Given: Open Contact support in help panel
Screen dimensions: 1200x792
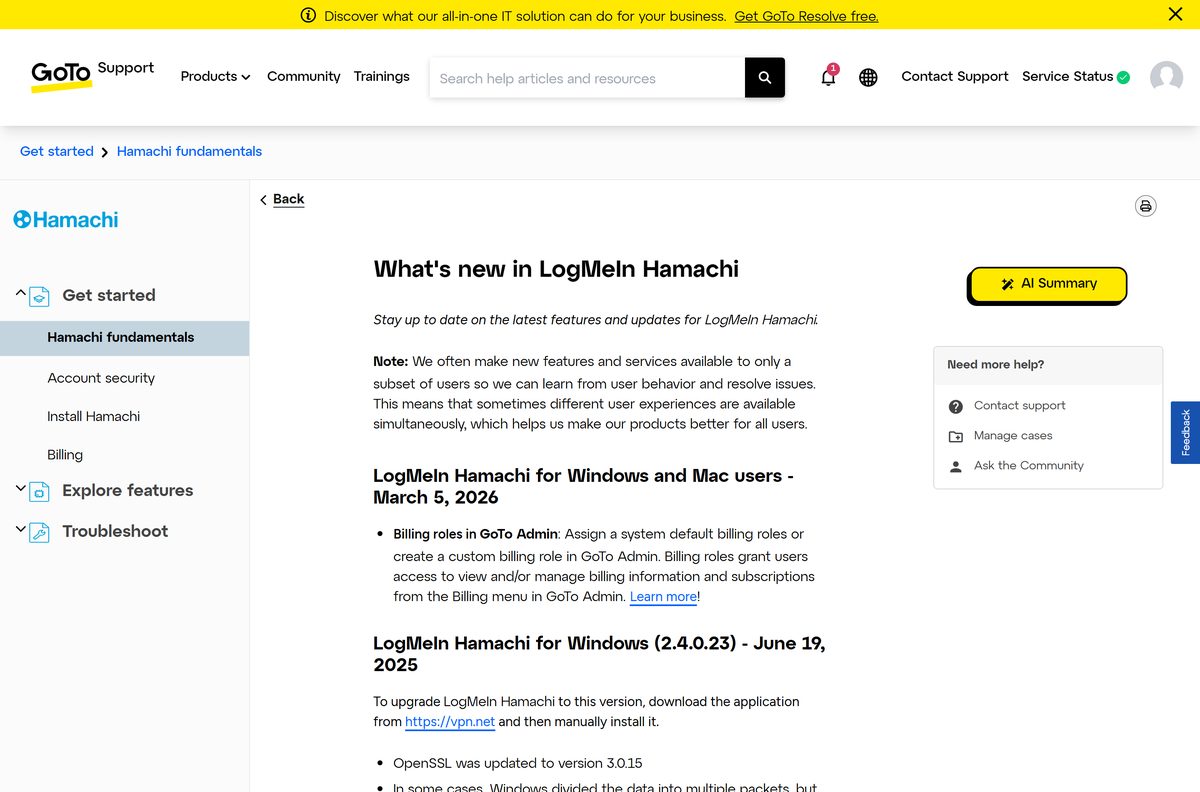Looking at the screenshot, I should (1019, 405).
